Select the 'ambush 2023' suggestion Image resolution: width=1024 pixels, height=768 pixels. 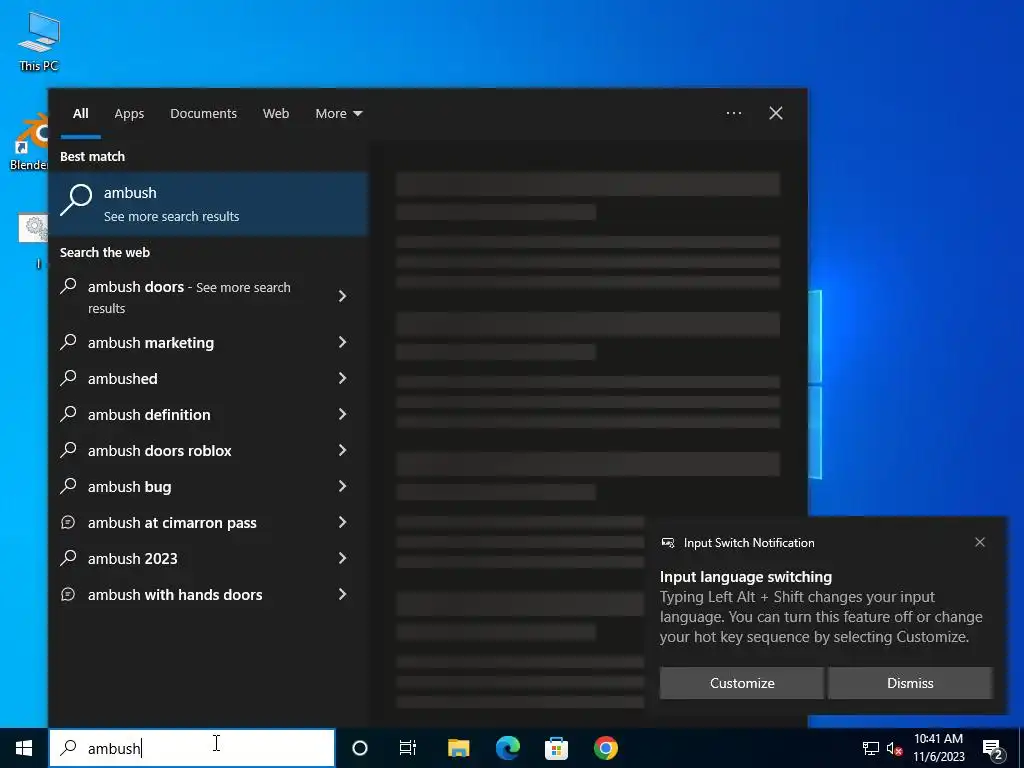pos(208,558)
